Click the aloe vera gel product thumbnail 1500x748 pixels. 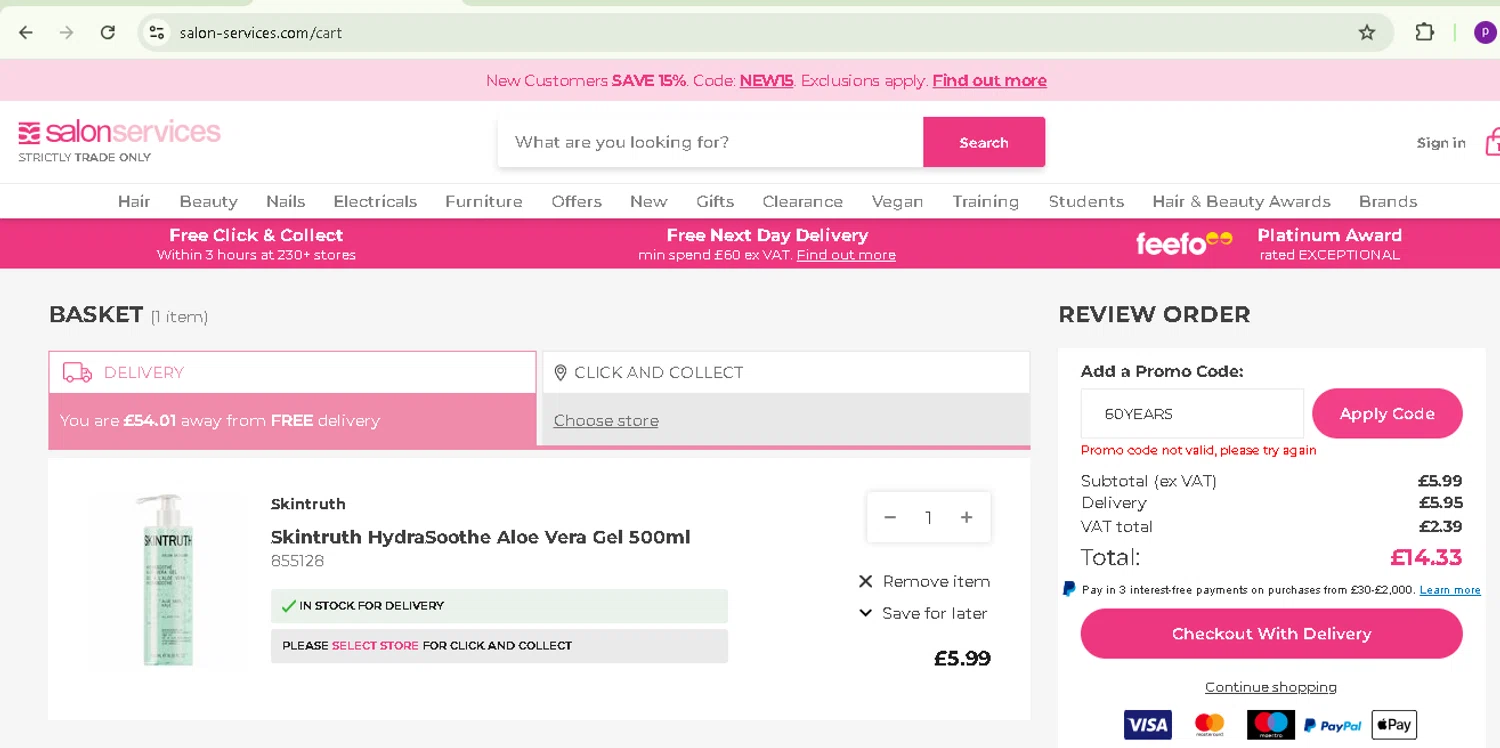click(x=167, y=580)
